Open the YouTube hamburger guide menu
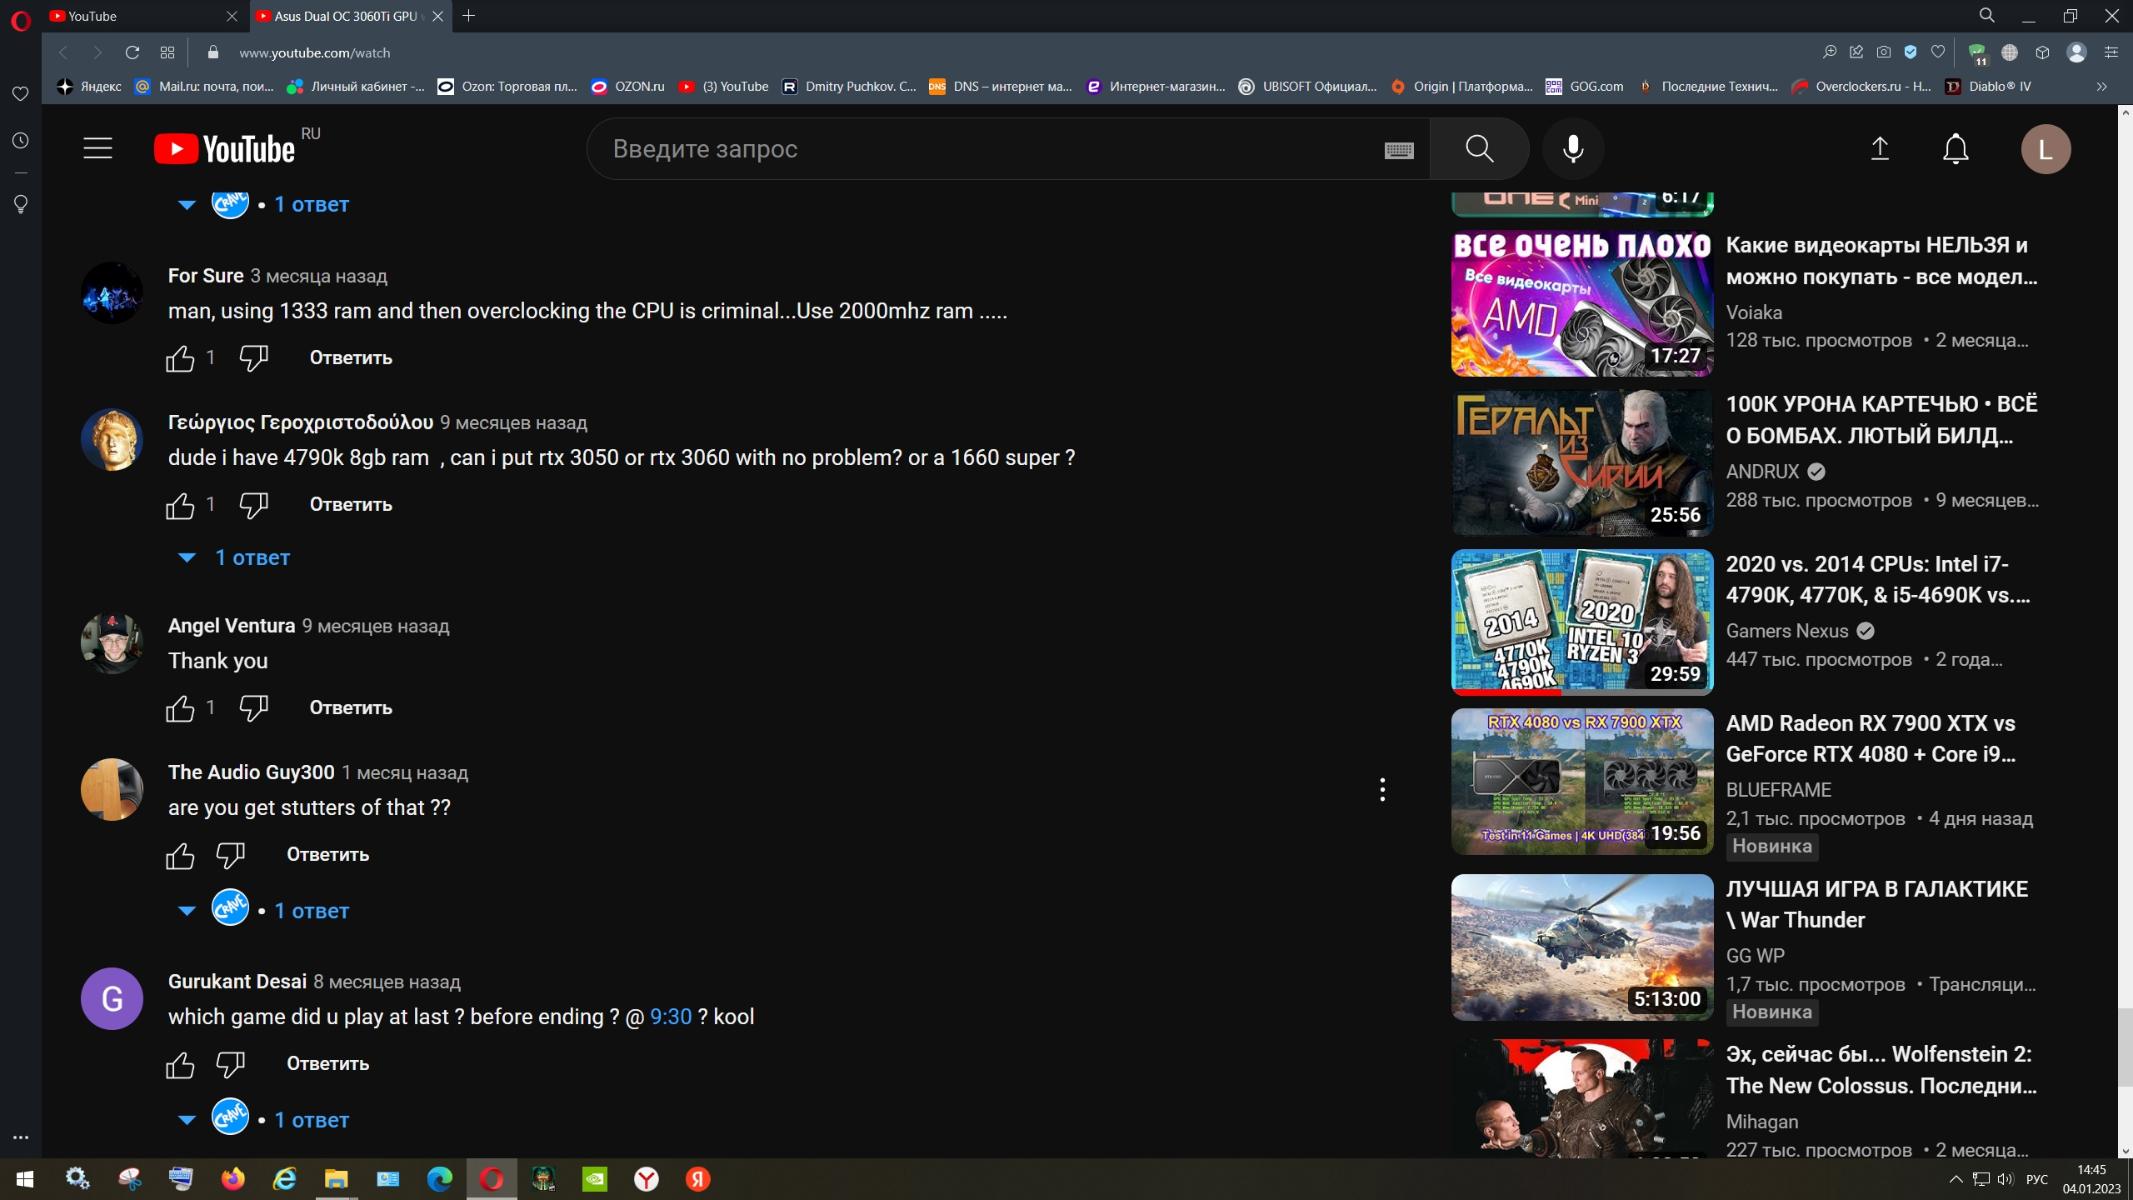 [x=97, y=149]
